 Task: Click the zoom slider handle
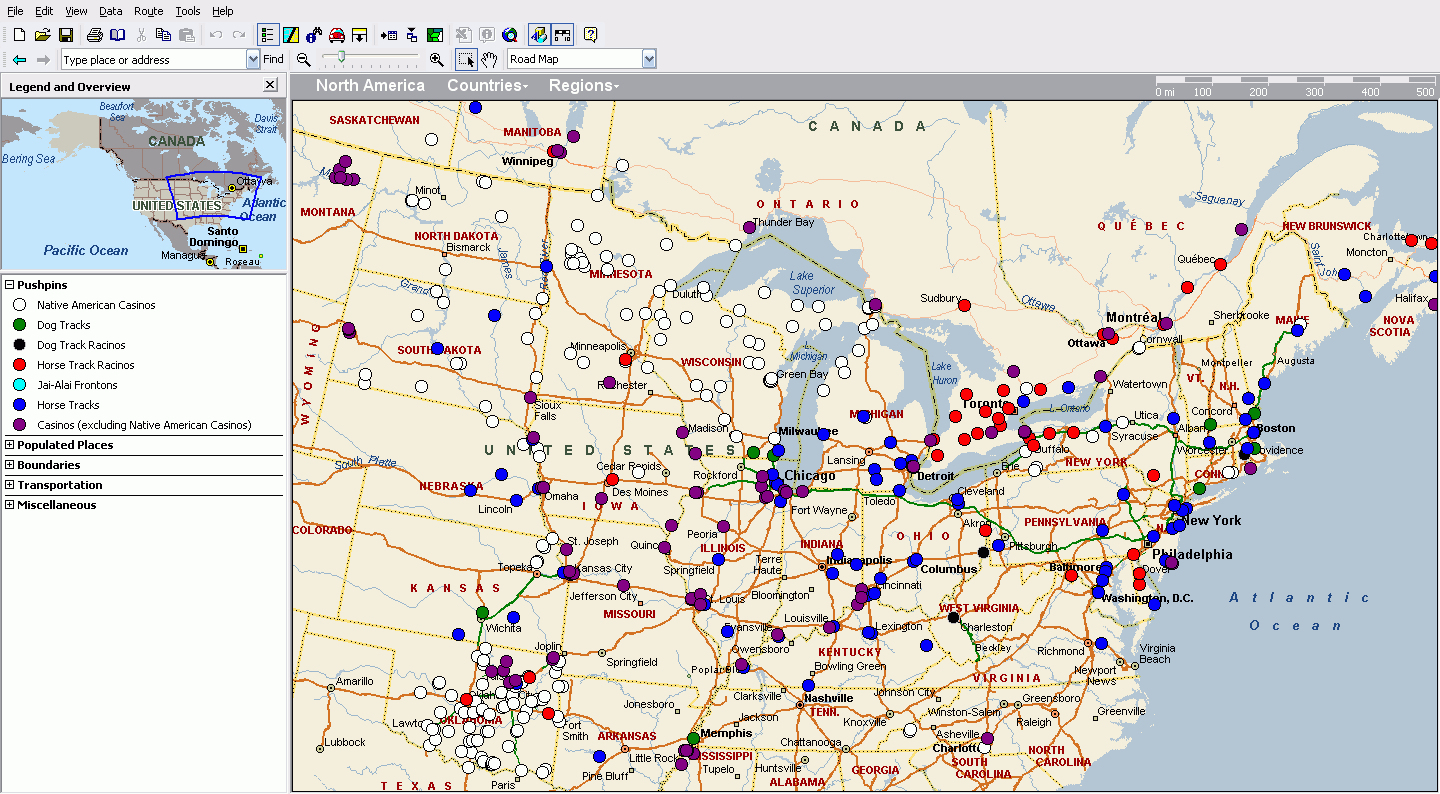tap(341, 59)
